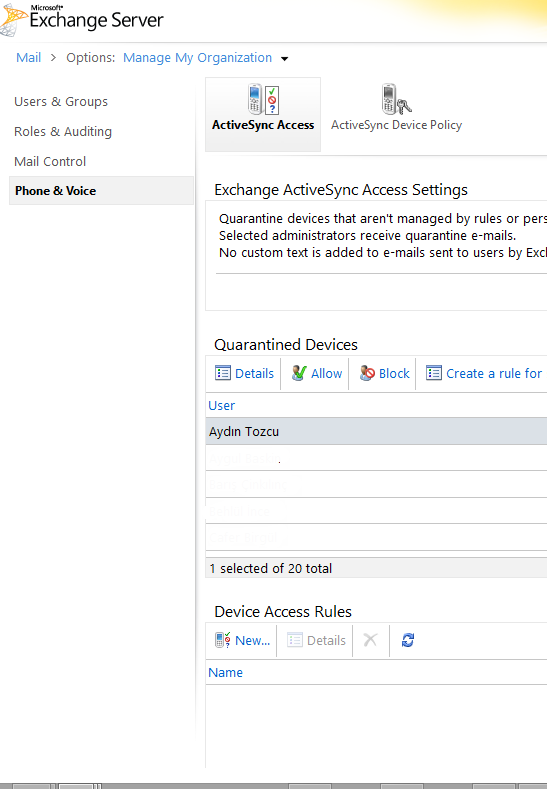Click the Details list icon under Quarantined Devices
The height and width of the screenshot is (789, 547).
[x=223, y=373]
